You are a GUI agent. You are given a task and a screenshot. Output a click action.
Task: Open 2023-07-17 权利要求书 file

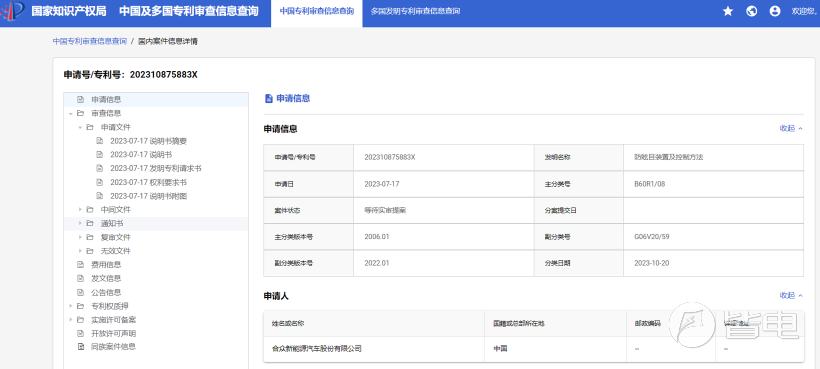148,182
